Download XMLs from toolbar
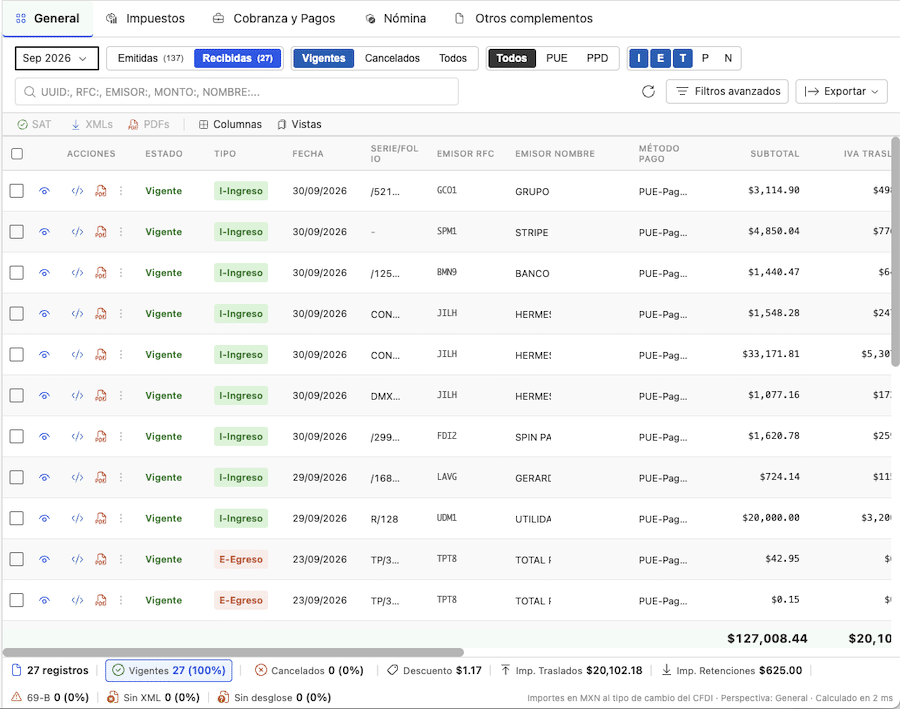This screenshot has width=900, height=709. (92, 125)
